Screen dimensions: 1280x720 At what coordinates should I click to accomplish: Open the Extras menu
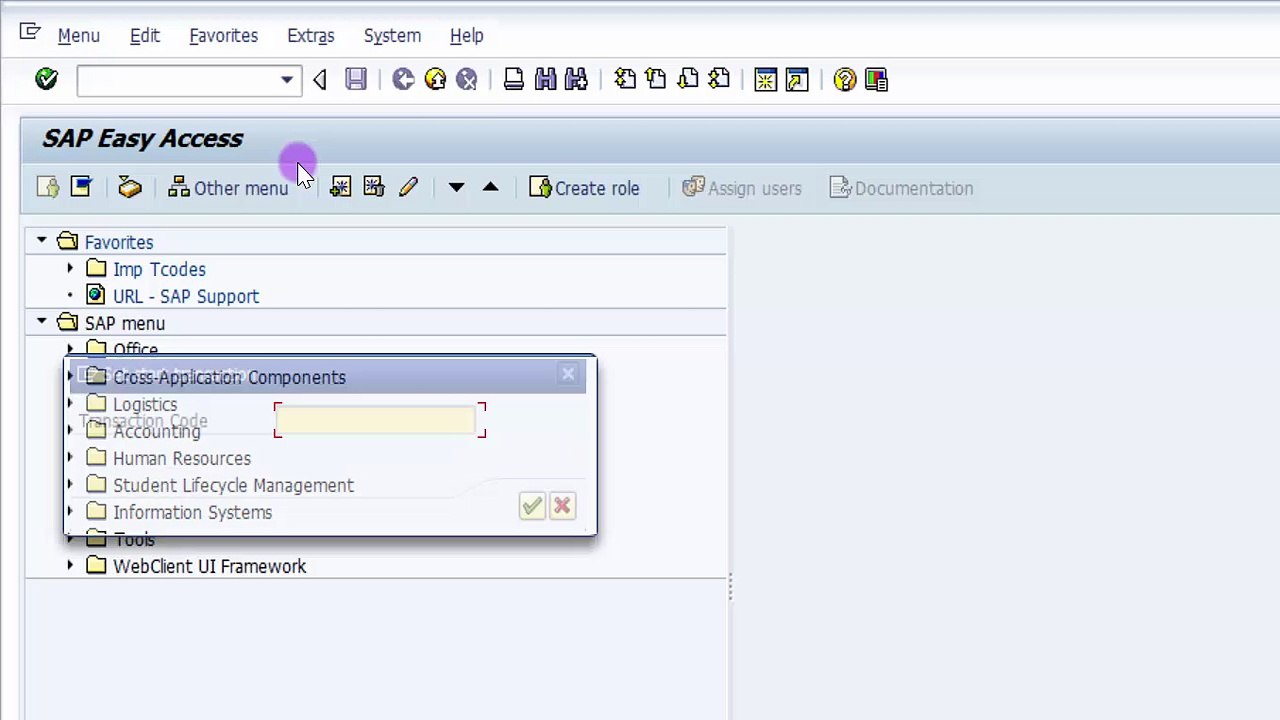[x=311, y=35]
